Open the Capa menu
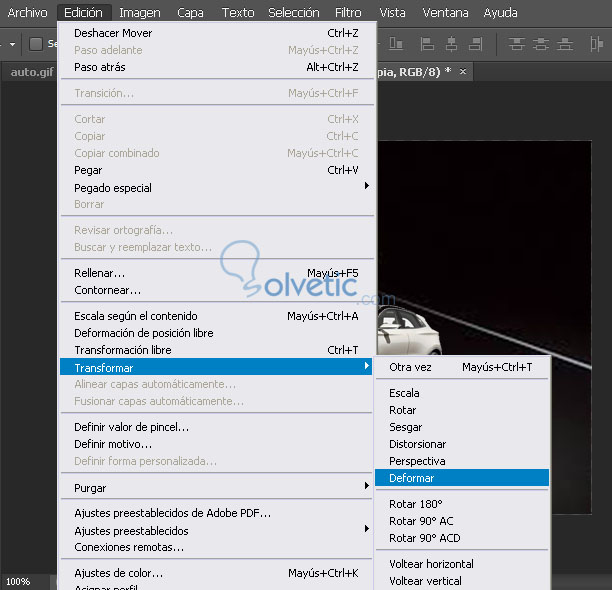Screen dimensions: 612x590 click(190, 12)
